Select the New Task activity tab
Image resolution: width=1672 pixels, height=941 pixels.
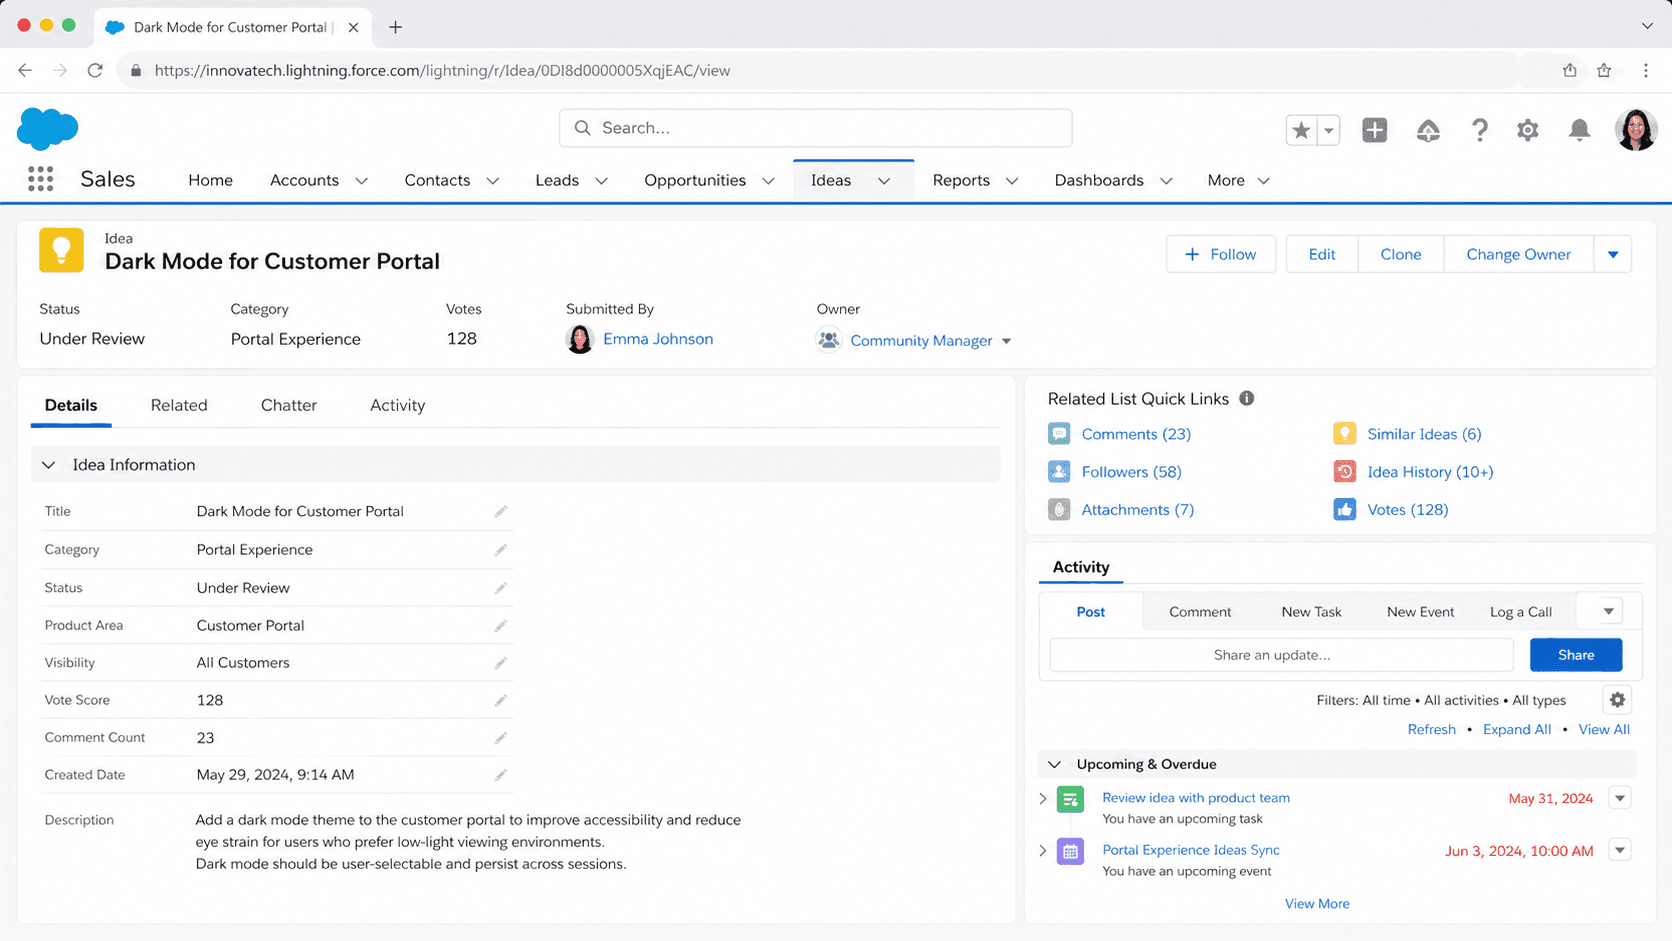click(1311, 612)
